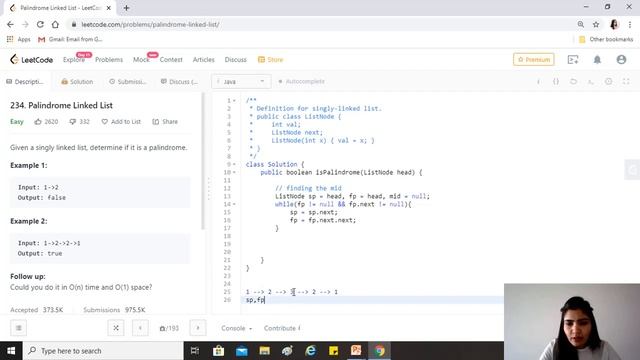Open Problems page
The image size is (640, 360).
click(x=109, y=60)
